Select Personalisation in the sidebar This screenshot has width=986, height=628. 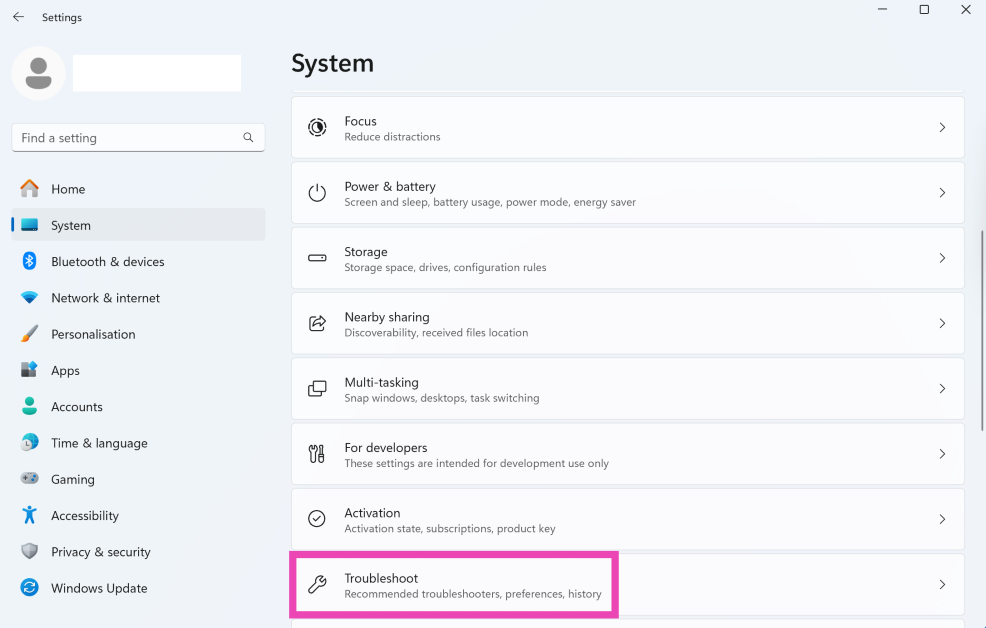click(x=93, y=335)
